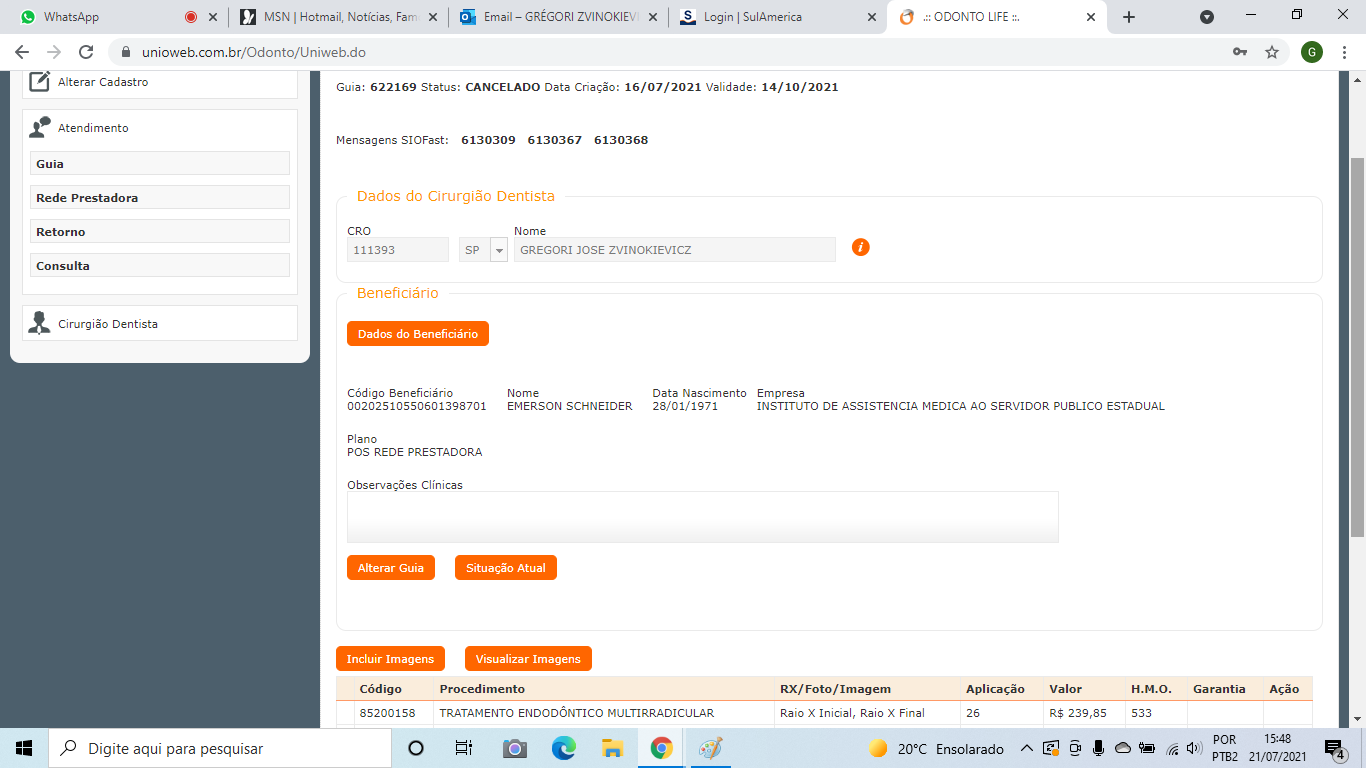Click into the Observações Clínicas text area
The height and width of the screenshot is (768, 1366).
pos(702,517)
